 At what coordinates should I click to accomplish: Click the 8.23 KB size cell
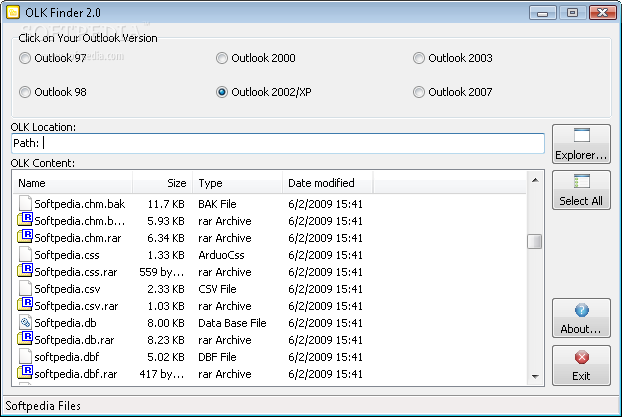(x=166, y=340)
